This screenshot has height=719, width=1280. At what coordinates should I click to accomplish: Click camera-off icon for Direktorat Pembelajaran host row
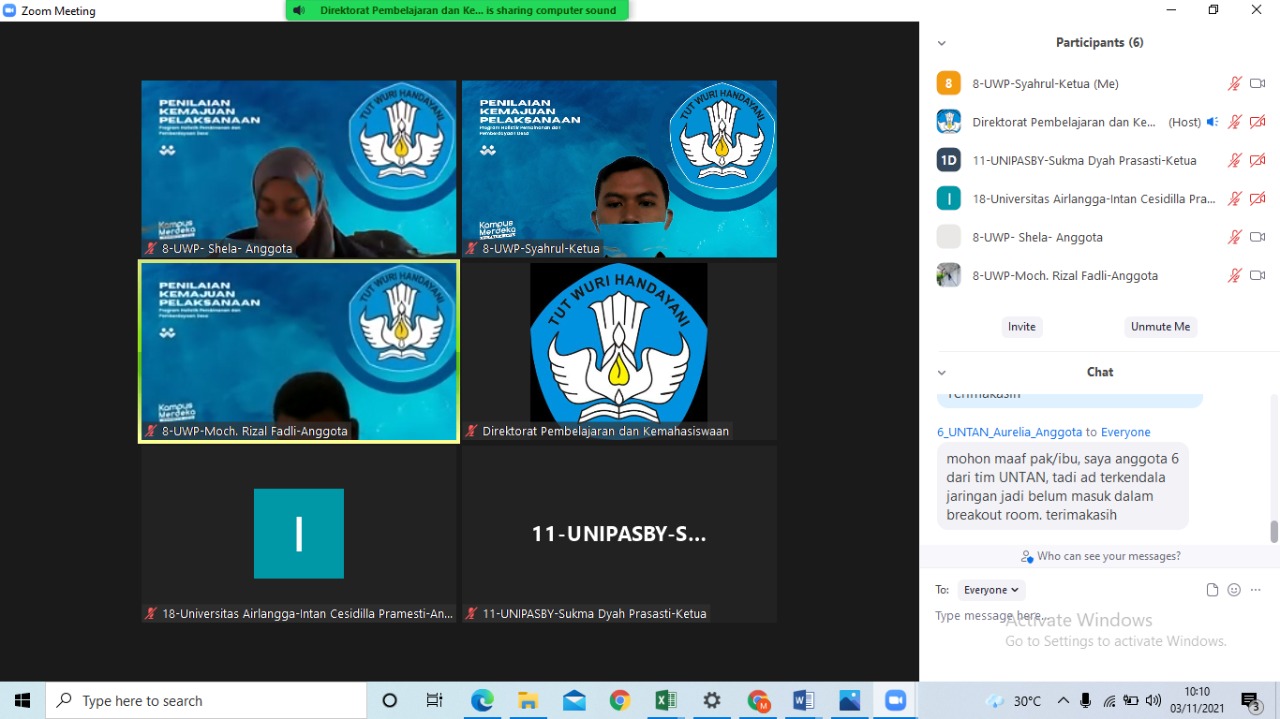(1258, 122)
